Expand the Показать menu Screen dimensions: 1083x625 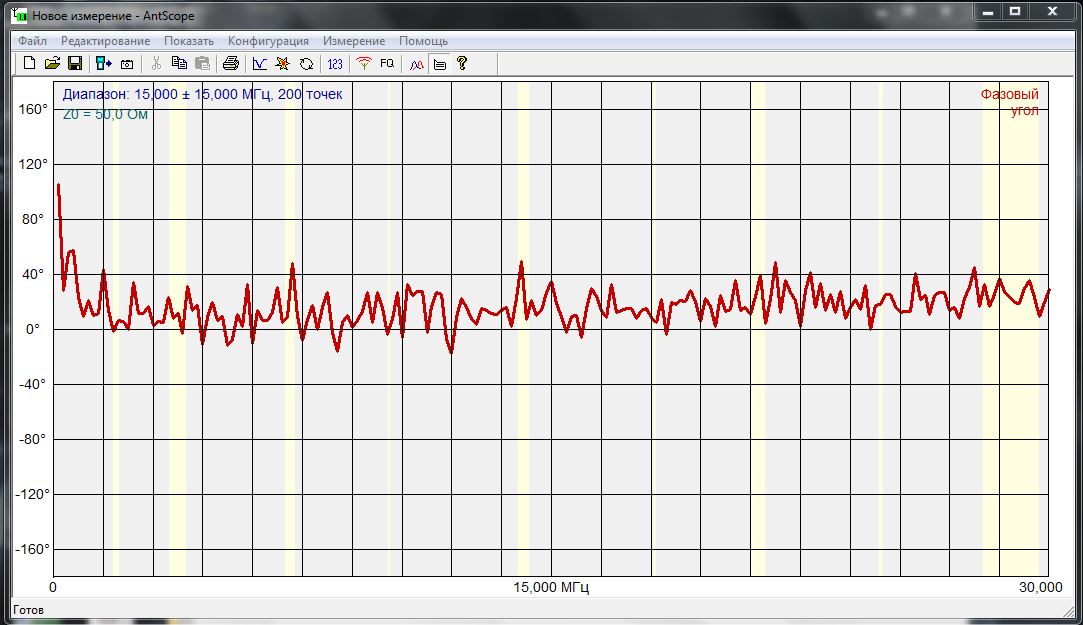(x=189, y=41)
